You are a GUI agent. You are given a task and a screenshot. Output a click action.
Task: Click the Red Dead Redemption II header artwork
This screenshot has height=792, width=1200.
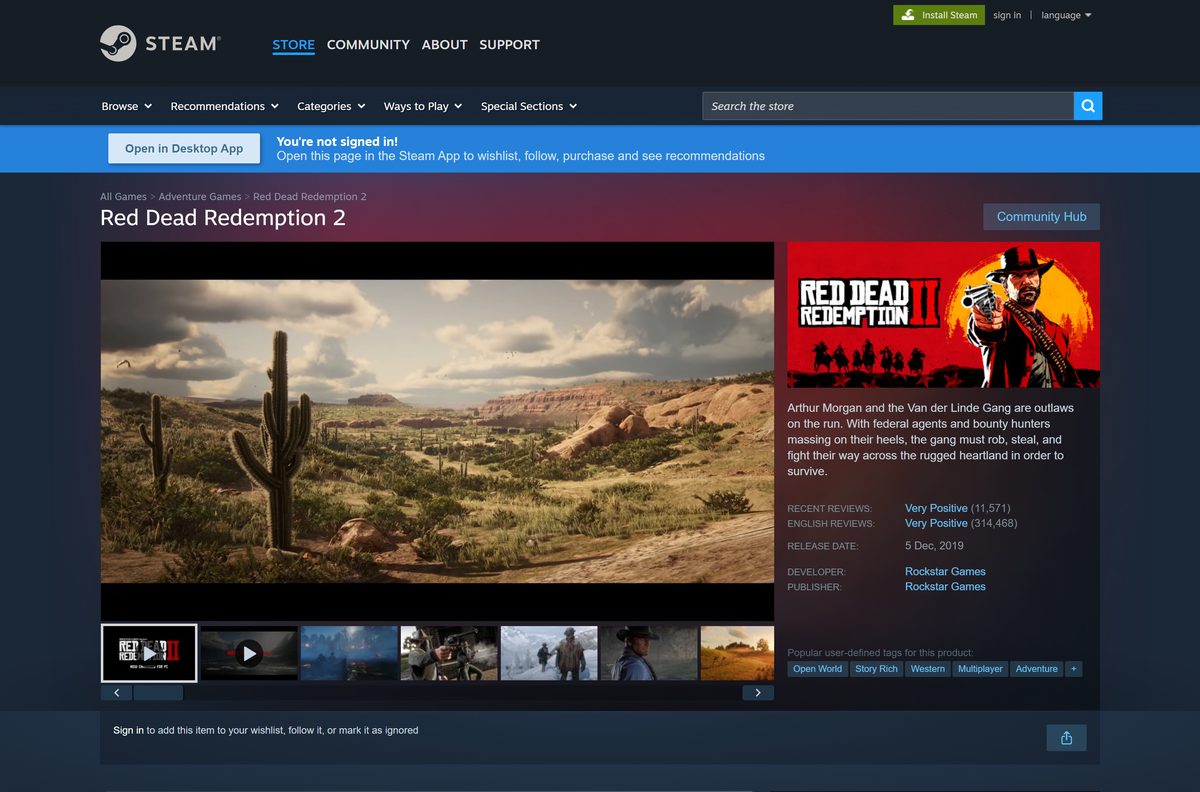(x=943, y=315)
